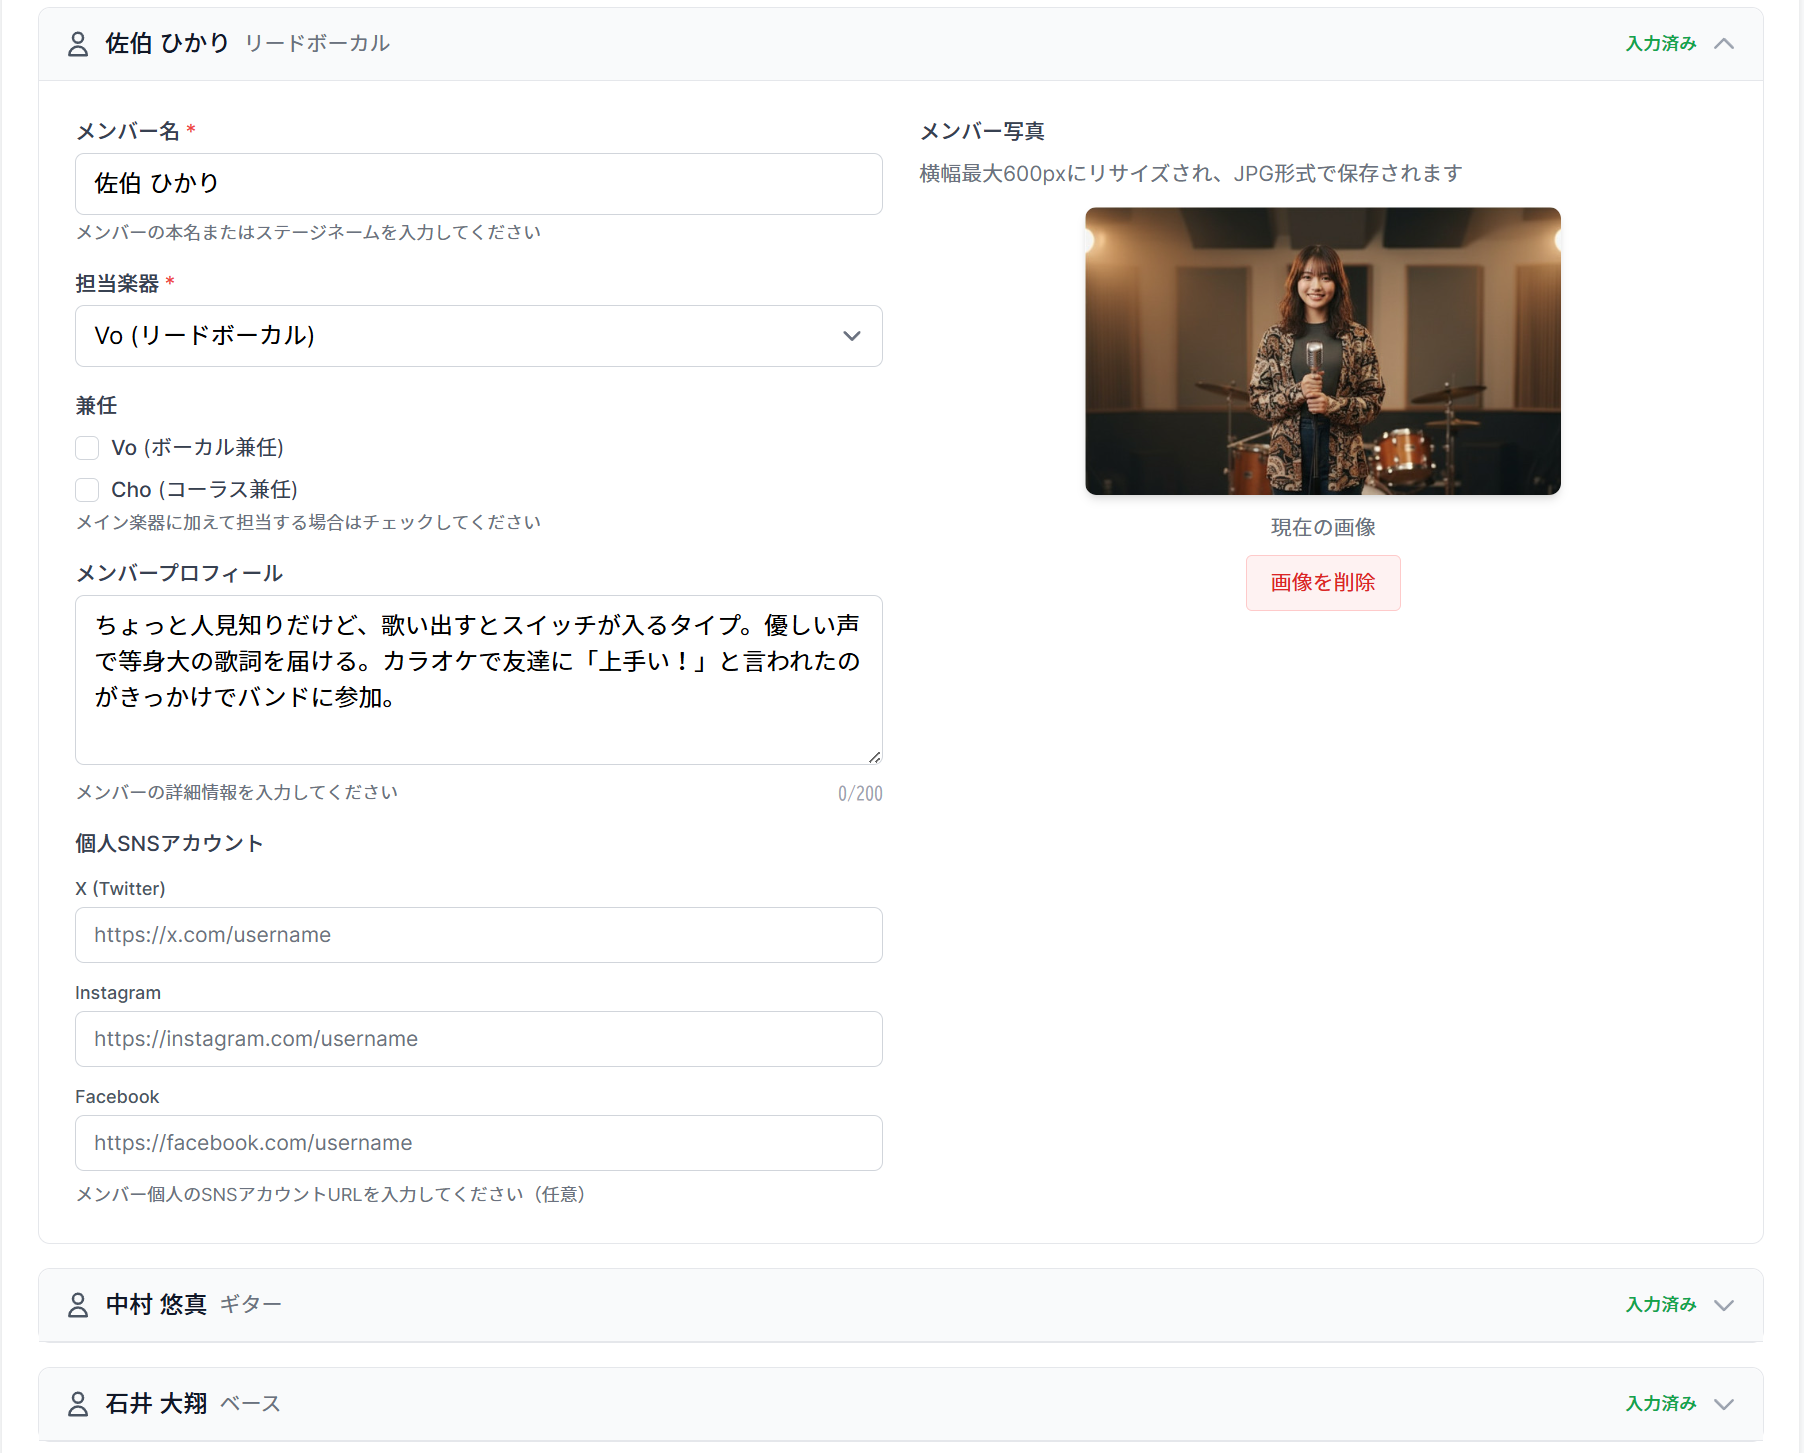The image size is (1804, 1453).
Task: Collapse the 佐伯 ひかり member section
Action: point(1725,44)
